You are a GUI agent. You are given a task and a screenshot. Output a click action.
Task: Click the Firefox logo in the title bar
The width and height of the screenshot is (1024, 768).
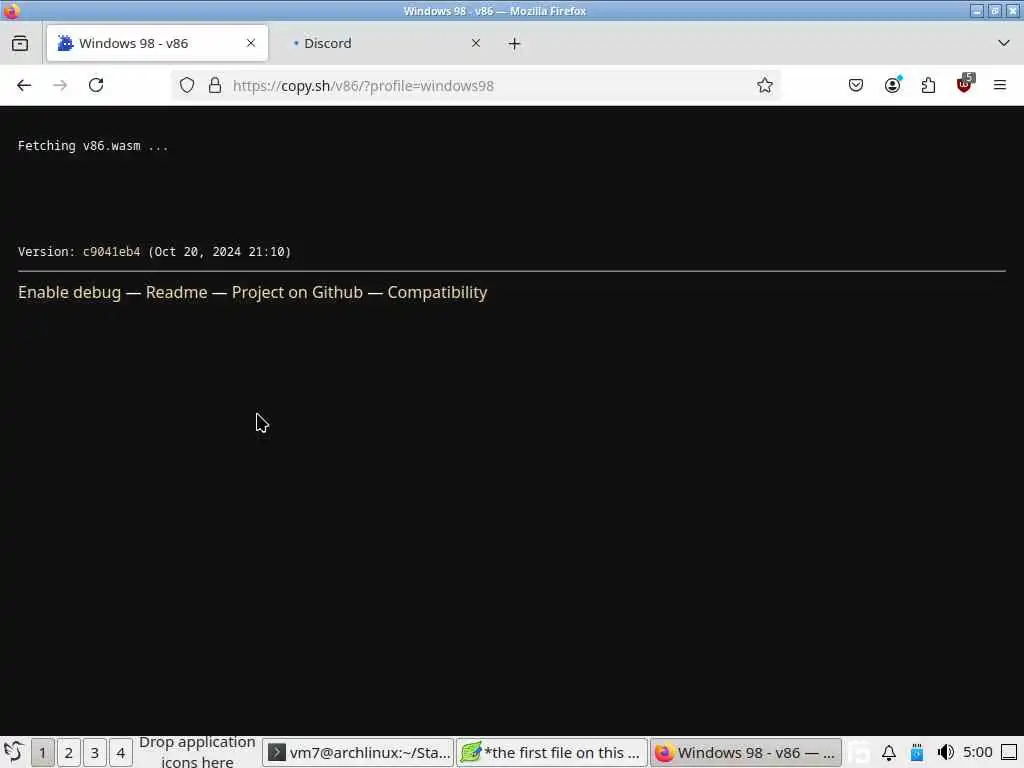[11, 10]
